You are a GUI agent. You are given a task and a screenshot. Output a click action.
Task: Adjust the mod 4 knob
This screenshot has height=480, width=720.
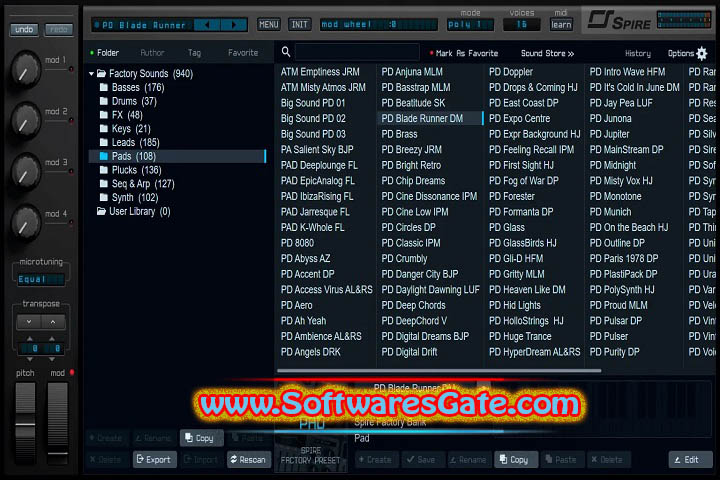25,223
